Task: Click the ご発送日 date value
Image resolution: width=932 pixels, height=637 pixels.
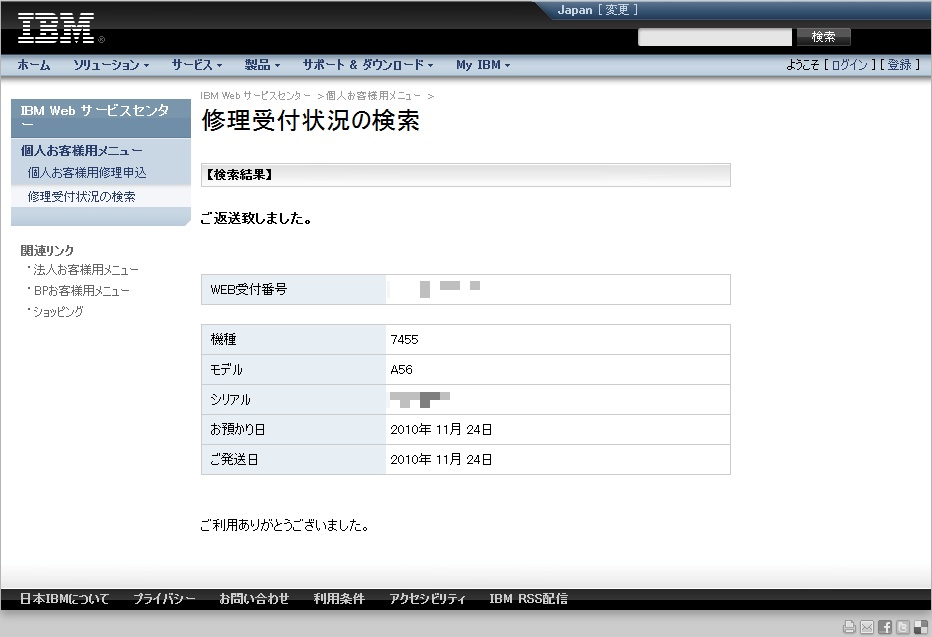Action: pyautogui.click(x=441, y=459)
